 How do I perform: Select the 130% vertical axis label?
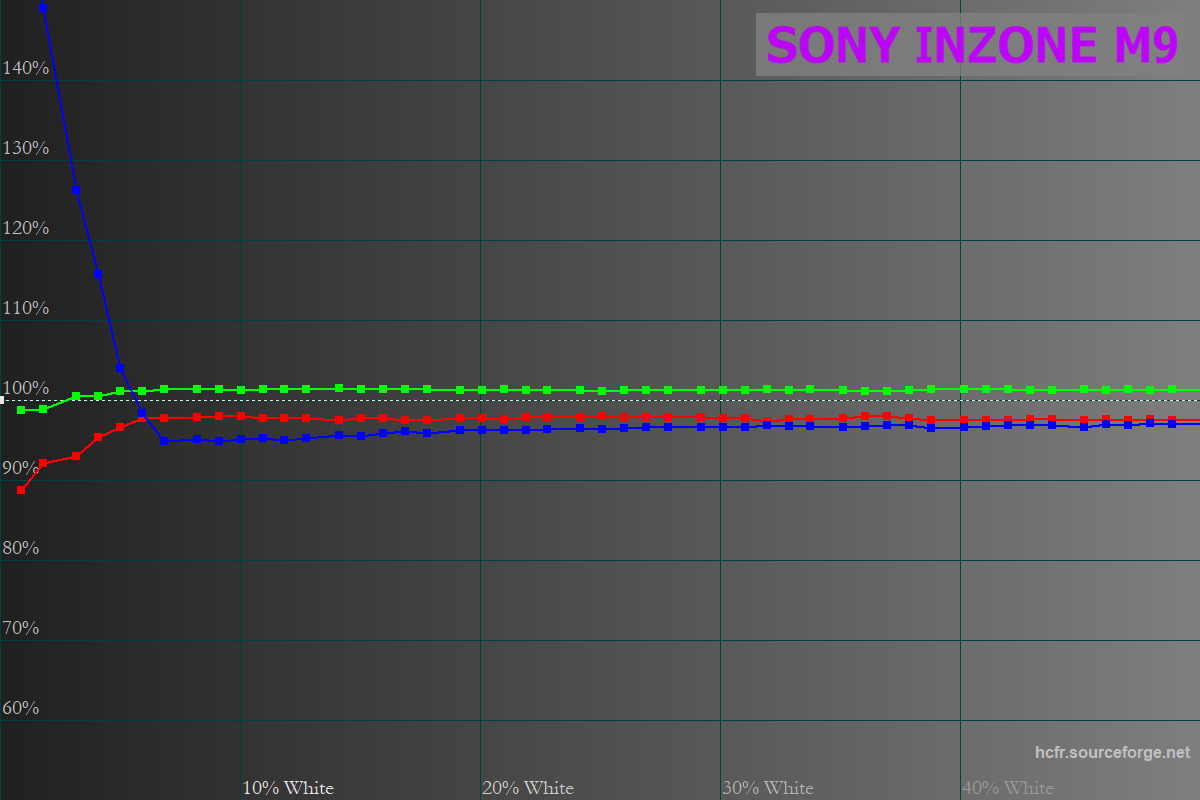click(26, 148)
